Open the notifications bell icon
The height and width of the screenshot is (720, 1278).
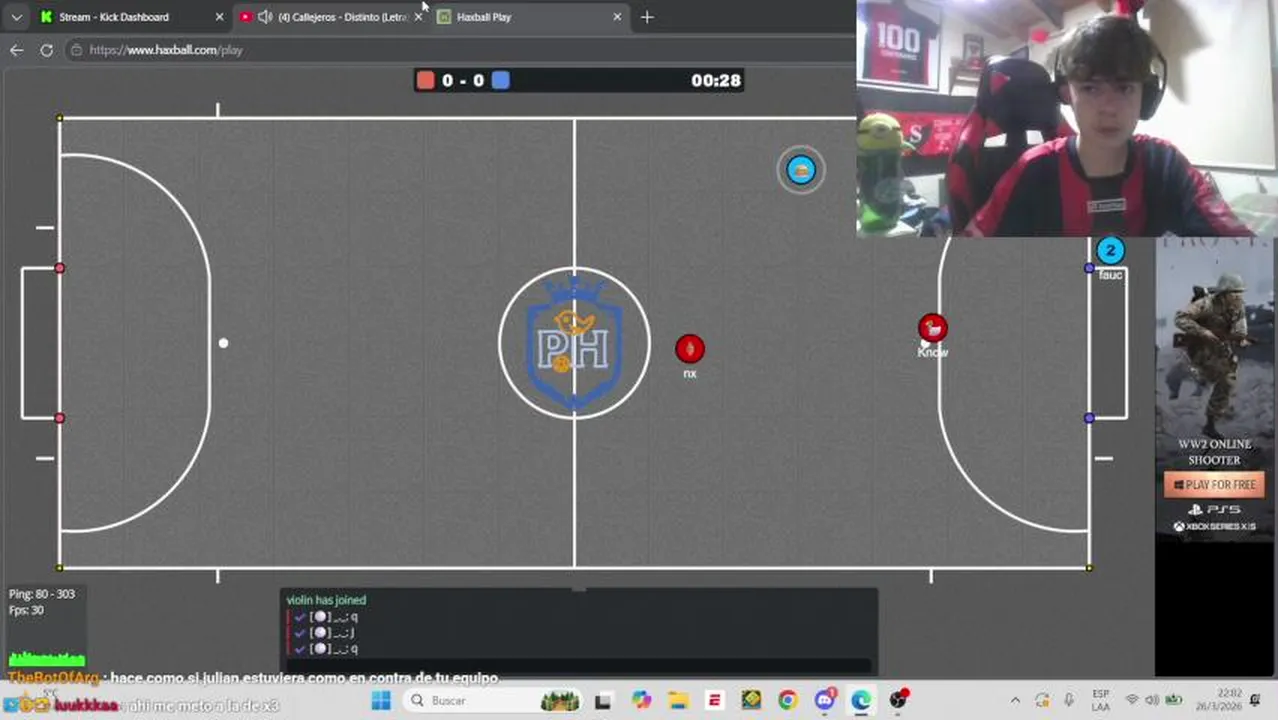point(1255,701)
